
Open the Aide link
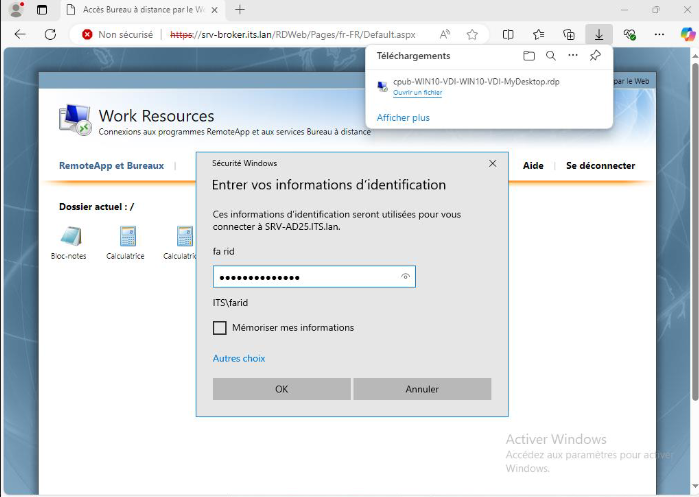533,165
